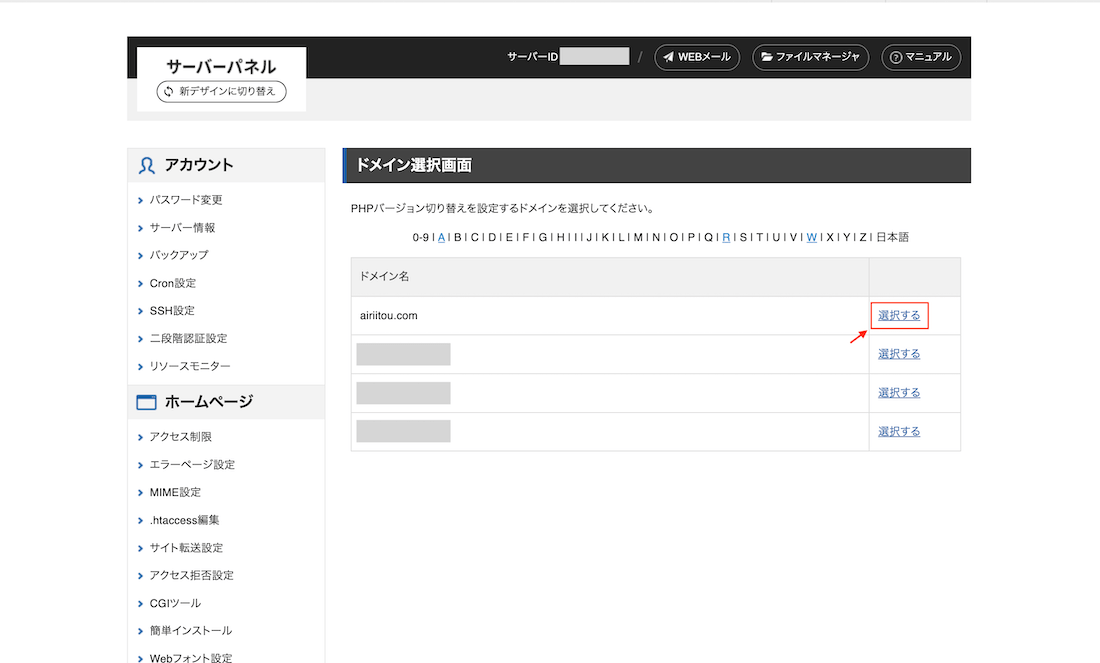This screenshot has width=1100, height=663.
Task: Click 選択する in the last domain row
Action: 899,431
